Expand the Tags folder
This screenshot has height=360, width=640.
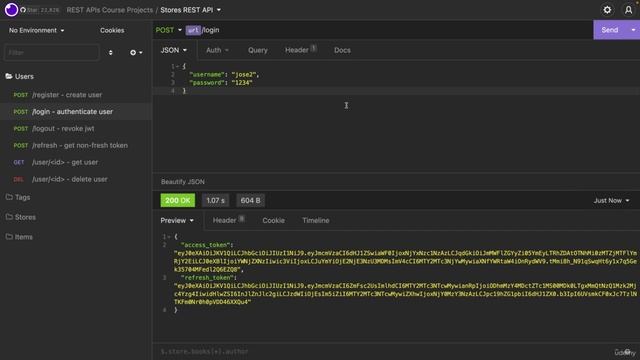coord(18,197)
